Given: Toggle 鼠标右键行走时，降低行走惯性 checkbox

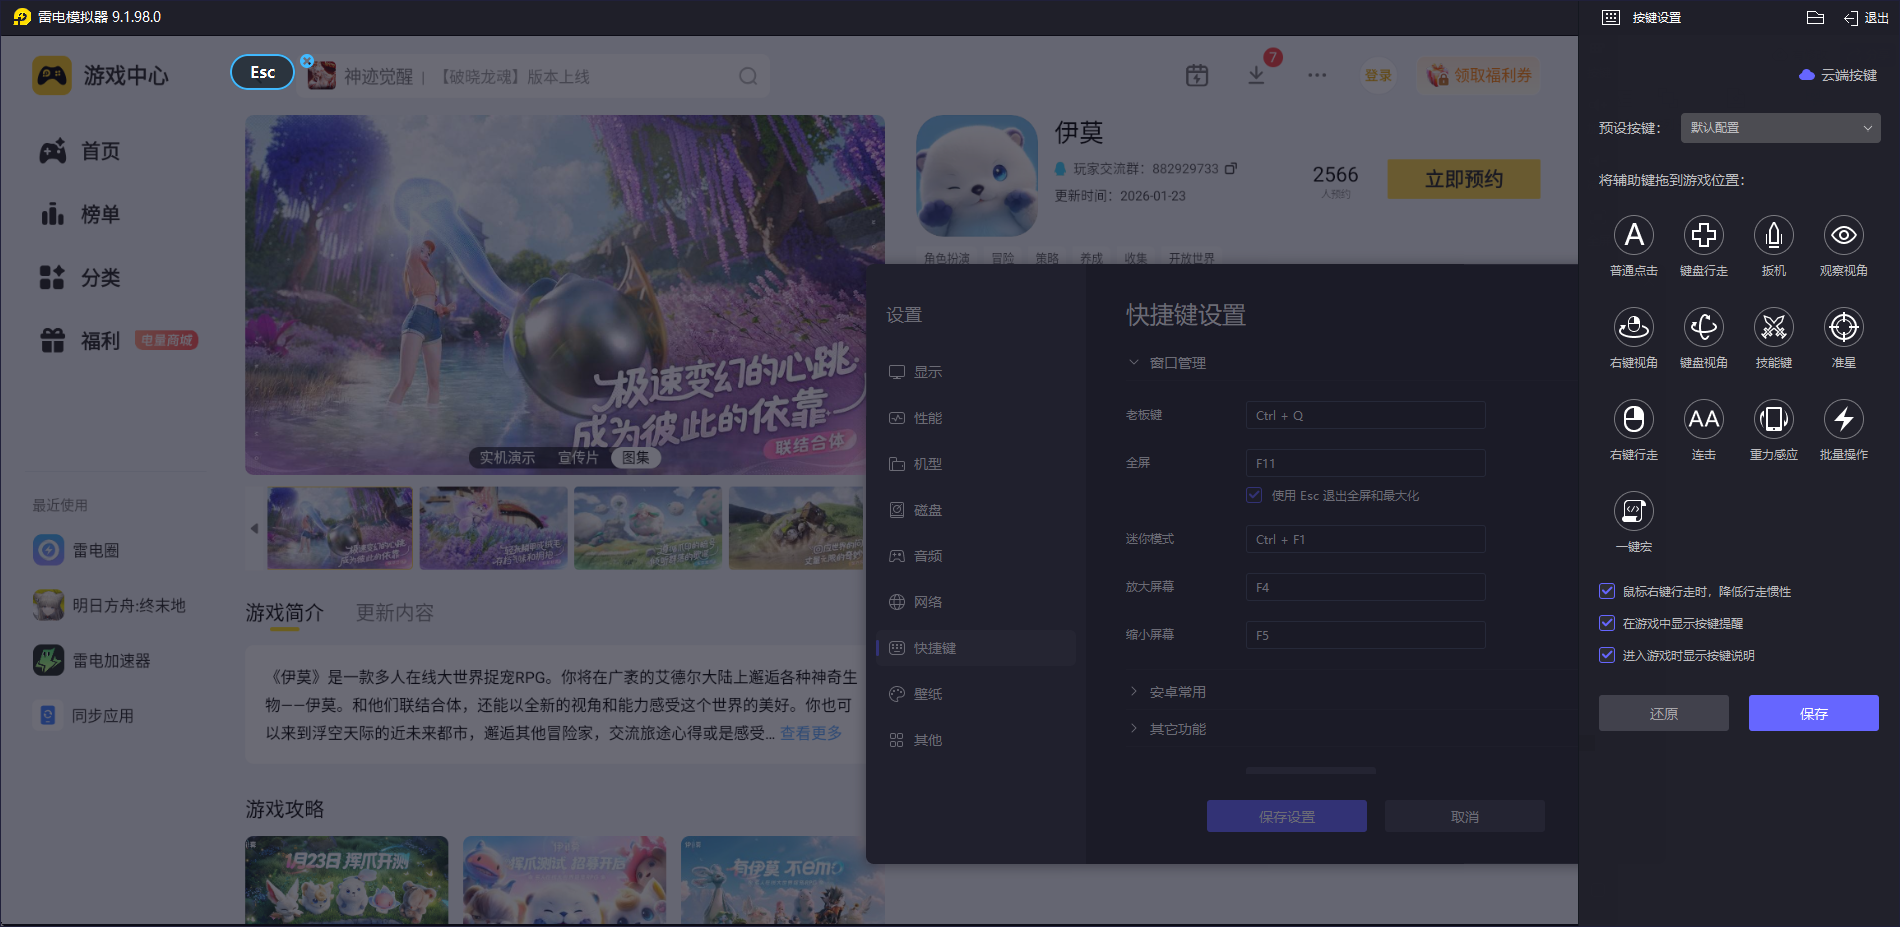Looking at the screenshot, I should click(x=1607, y=592).
